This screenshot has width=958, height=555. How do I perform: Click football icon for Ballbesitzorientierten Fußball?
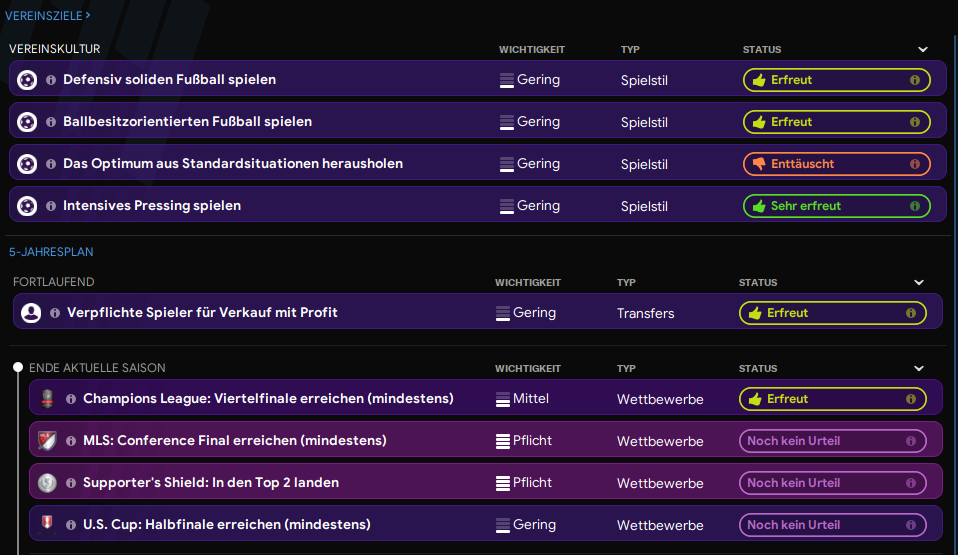[x=27, y=122]
